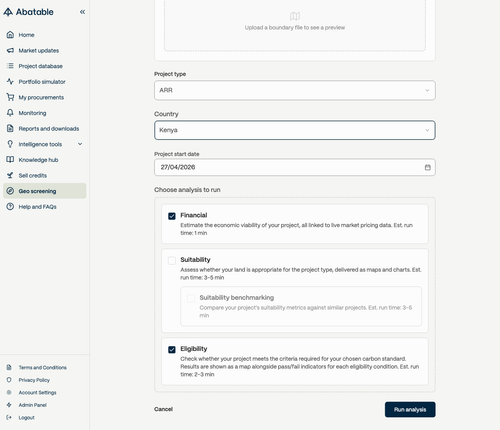This screenshot has height=430, width=500.
Task: Uncheck the Financial analysis checkbox
Action: coord(172,216)
